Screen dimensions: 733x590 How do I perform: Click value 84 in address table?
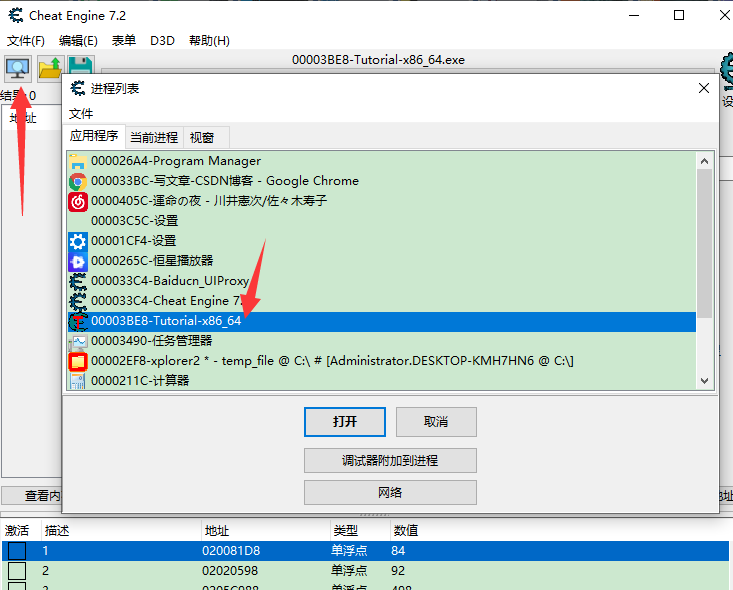click(x=398, y=551)
